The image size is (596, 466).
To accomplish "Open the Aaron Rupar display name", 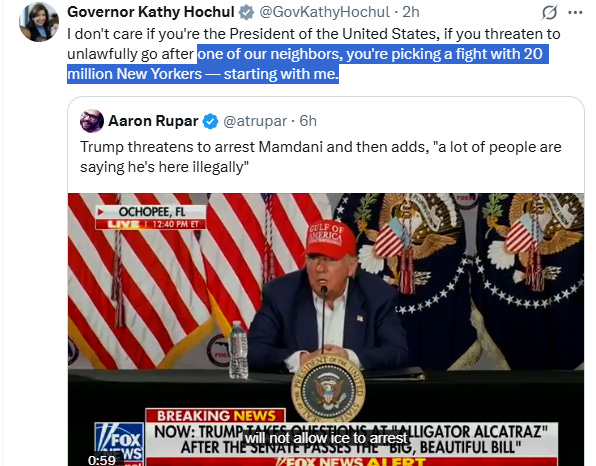I will click(153, 121).
